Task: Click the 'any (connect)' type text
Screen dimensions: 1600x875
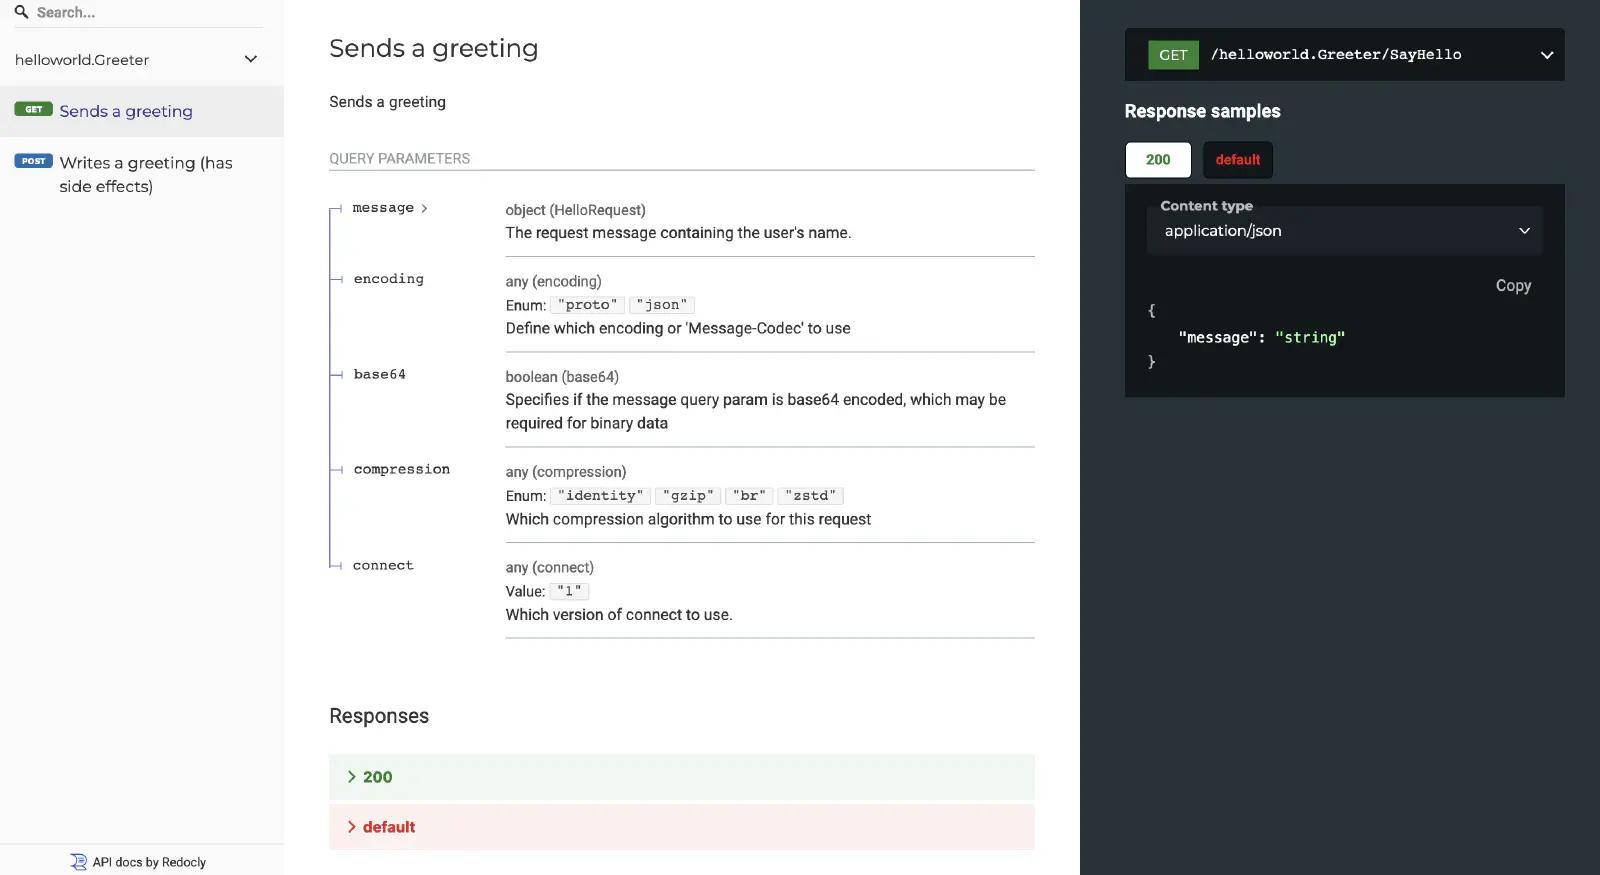Action: click(x=549, y=568)
